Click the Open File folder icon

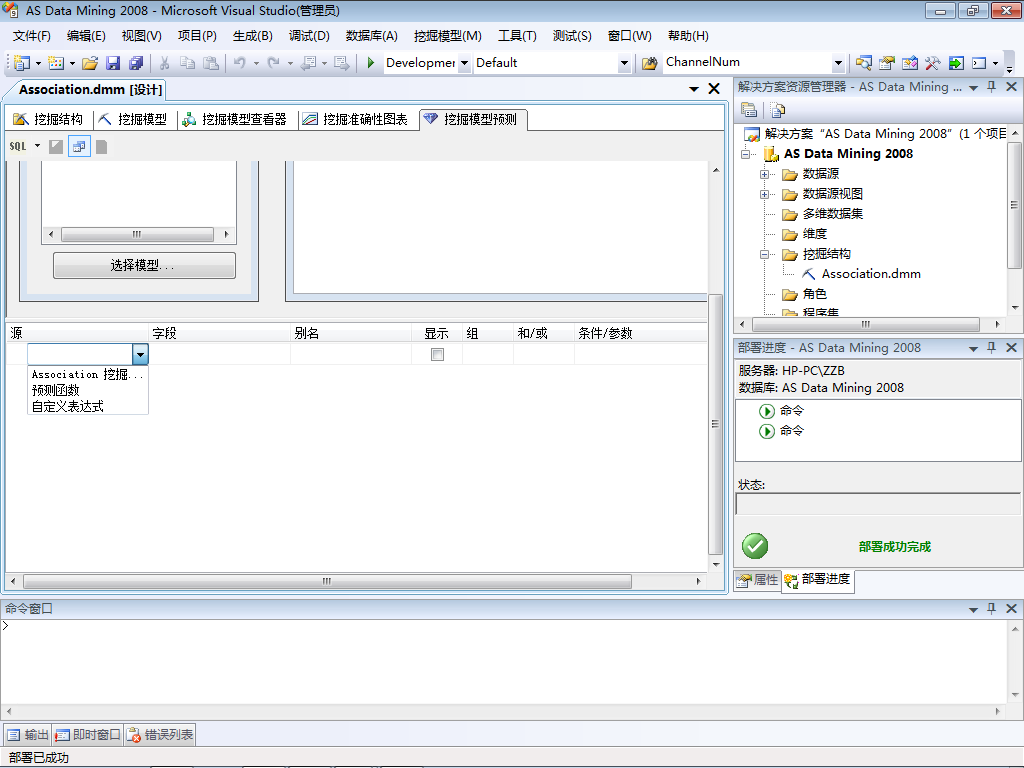tap(90, 63)
